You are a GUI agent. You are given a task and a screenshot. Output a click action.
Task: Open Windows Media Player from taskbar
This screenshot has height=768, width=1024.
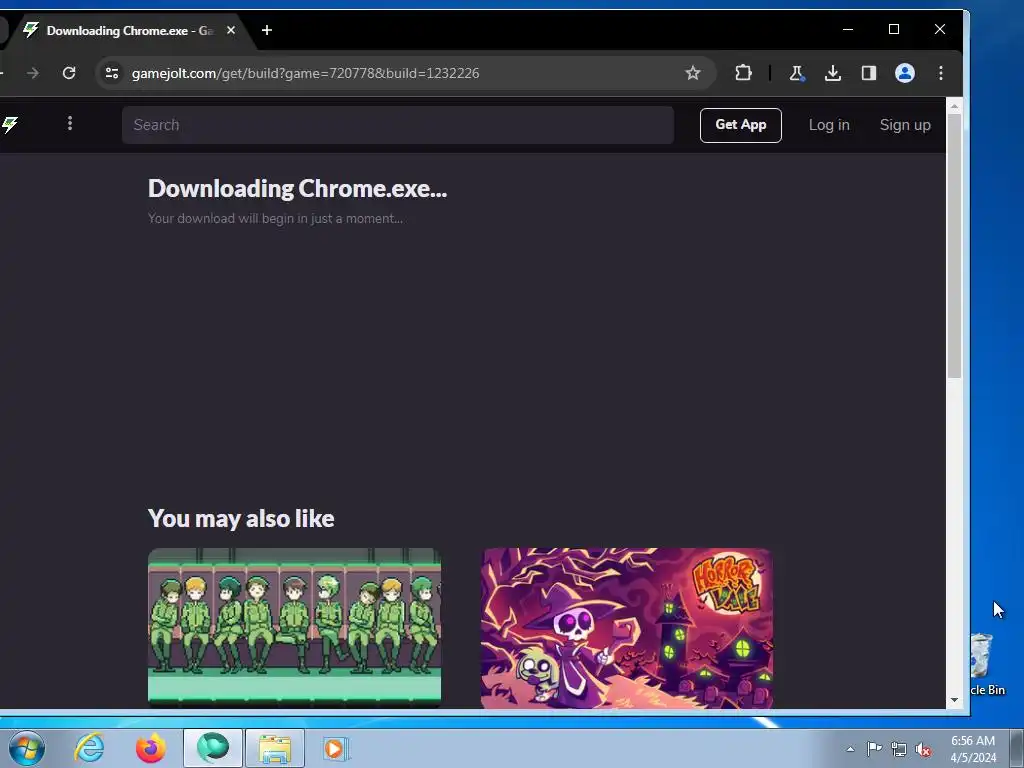pyautogui.click(x=335, y=748)
